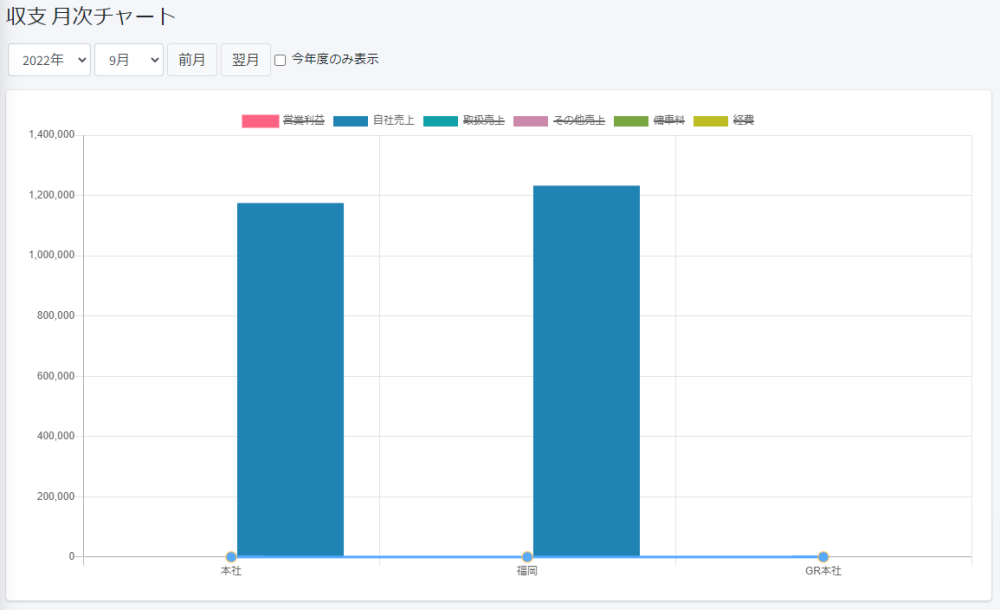Click the GR本社 line data point
This screenshot has height=610, width=1000.
point(823,557)
